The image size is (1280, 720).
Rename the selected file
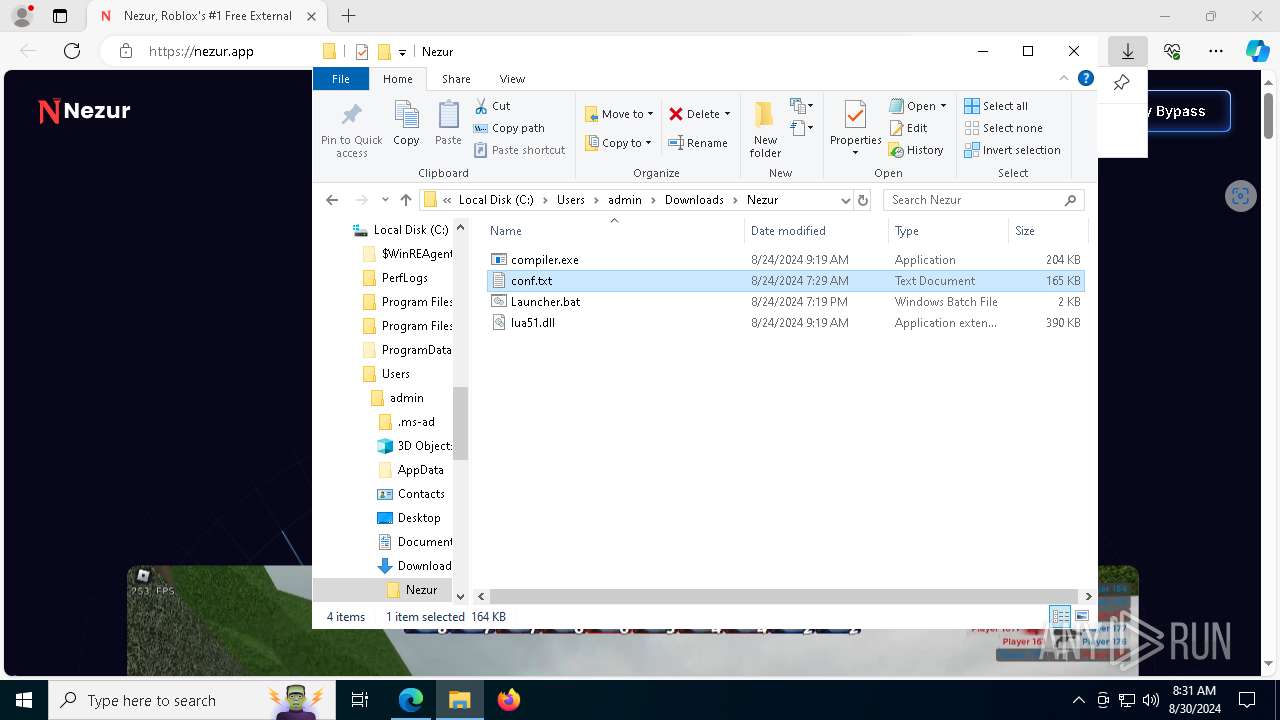point(698,143)
